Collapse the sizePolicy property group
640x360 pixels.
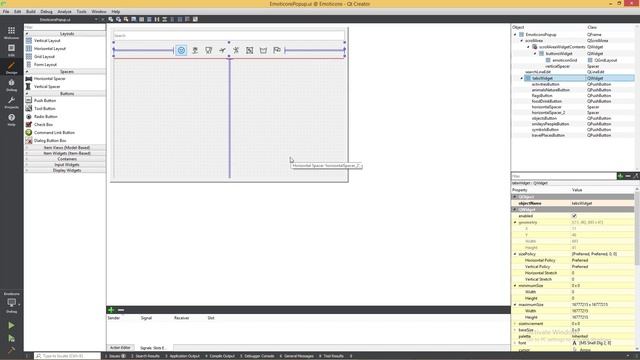coord(515,254)
